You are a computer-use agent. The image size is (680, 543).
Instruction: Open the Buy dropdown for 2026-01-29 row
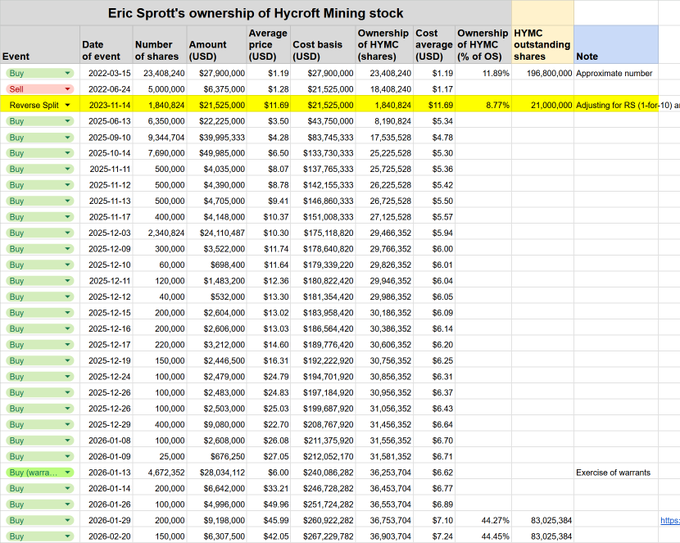tap(40, 520)
